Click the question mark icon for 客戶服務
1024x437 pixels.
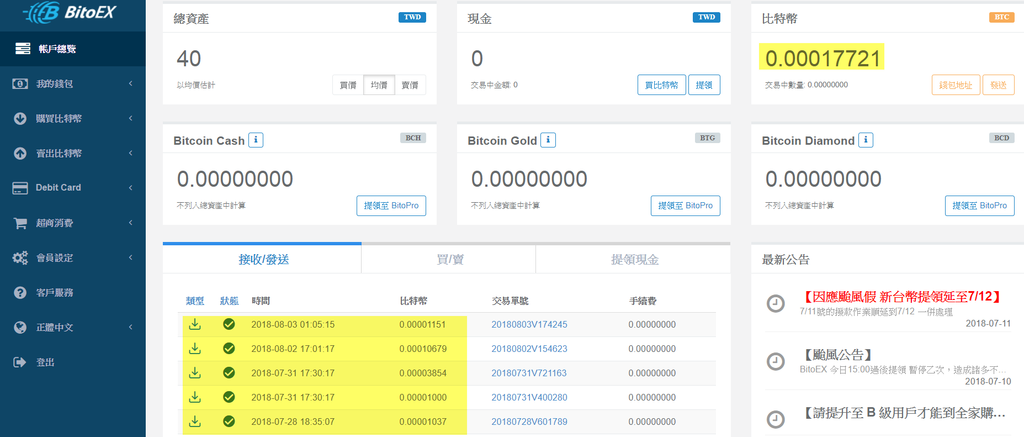coord(20,293)
